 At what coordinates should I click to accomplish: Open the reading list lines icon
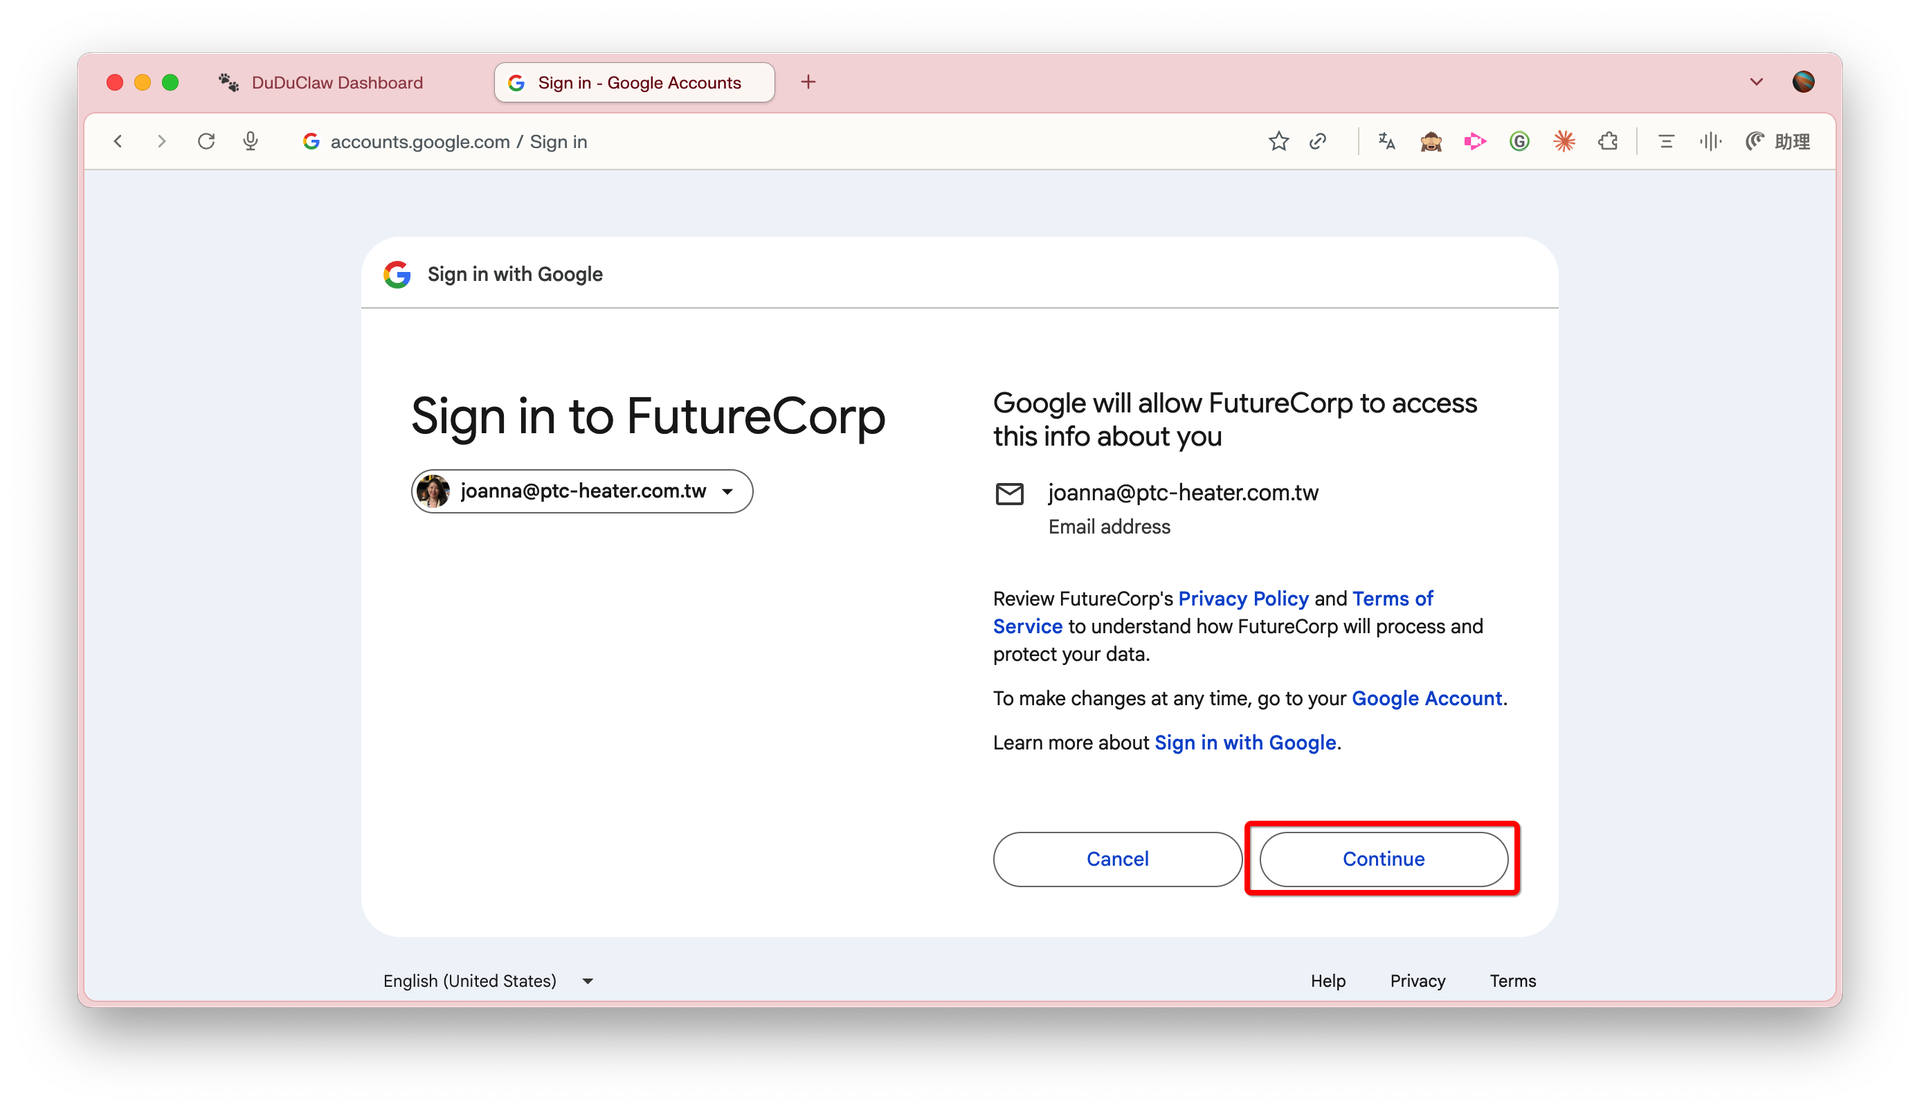pos(1666,141)
